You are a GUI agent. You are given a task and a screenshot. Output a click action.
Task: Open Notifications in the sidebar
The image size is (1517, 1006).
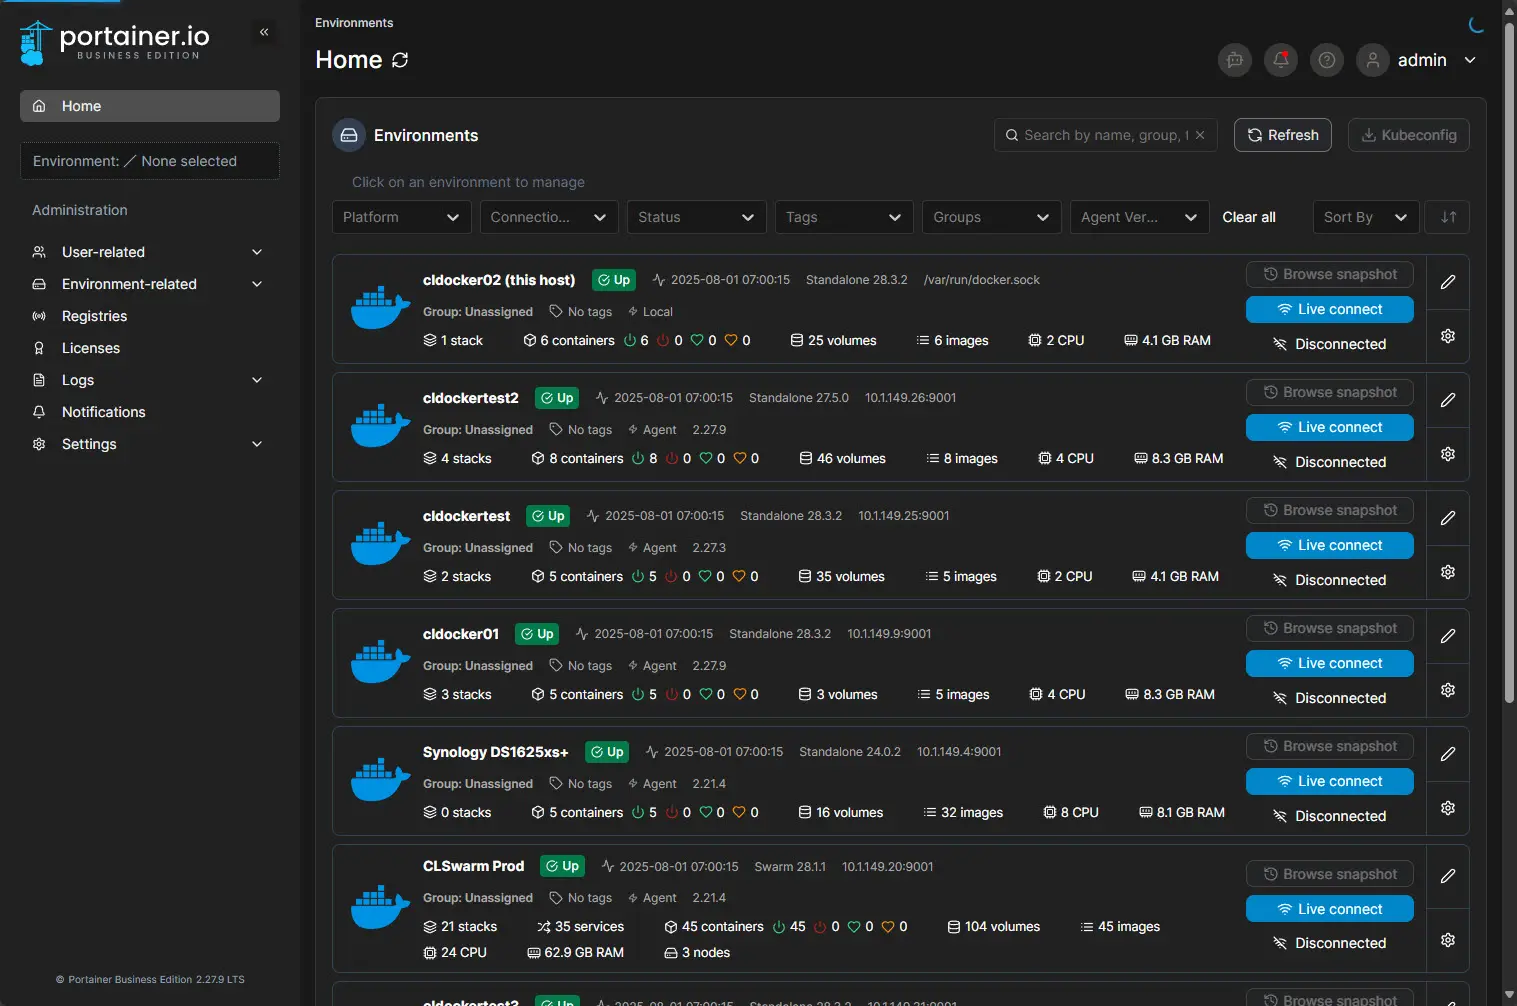pyautogui.click(x=150, y=412)
